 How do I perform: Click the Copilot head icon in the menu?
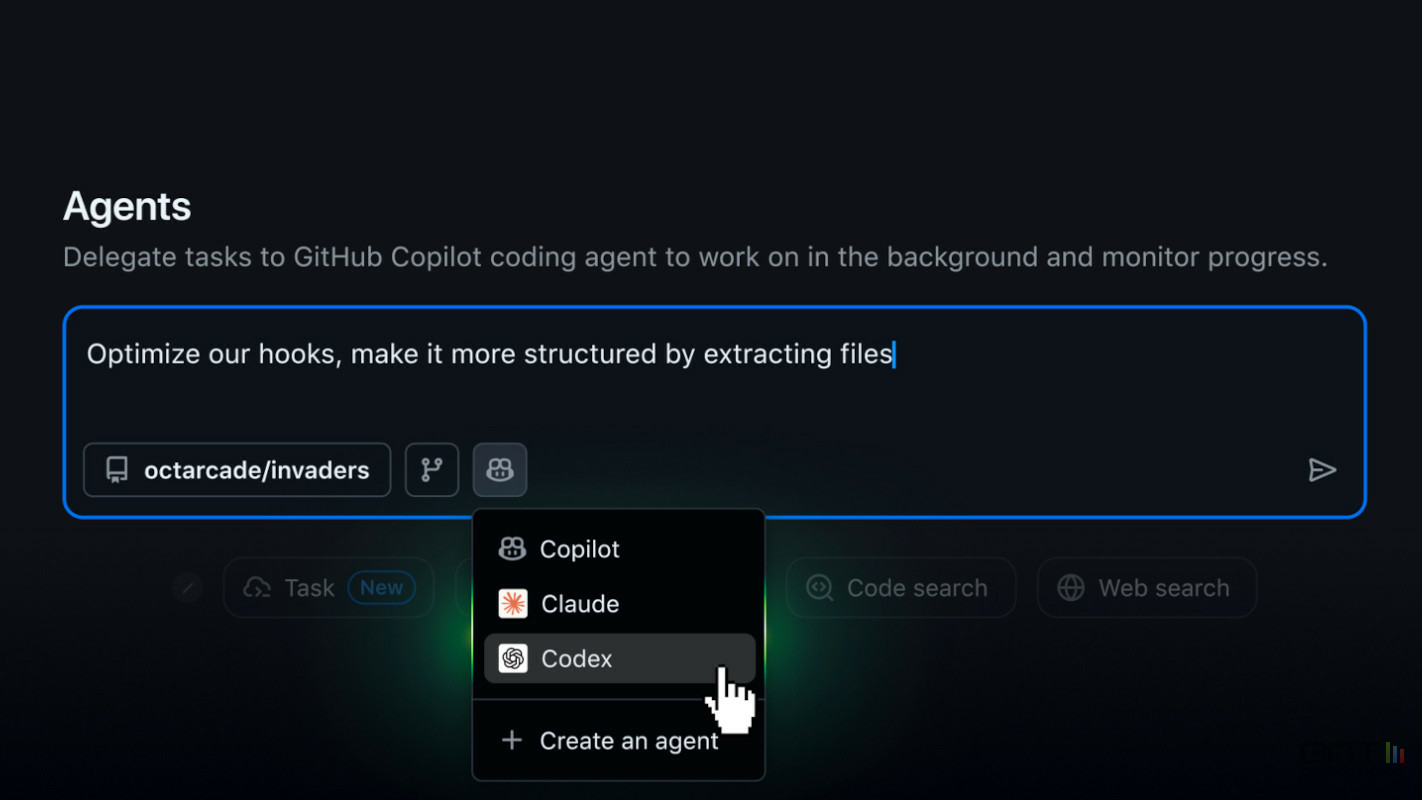click(x=512, y=548)
